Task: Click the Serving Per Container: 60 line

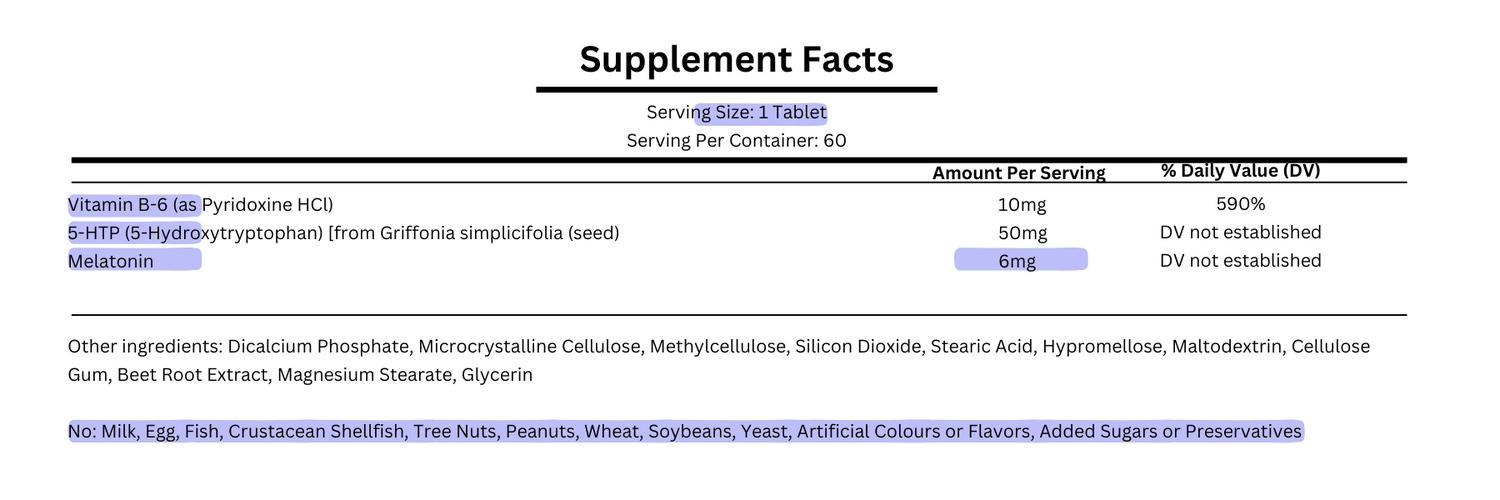Action: [736, 140]
